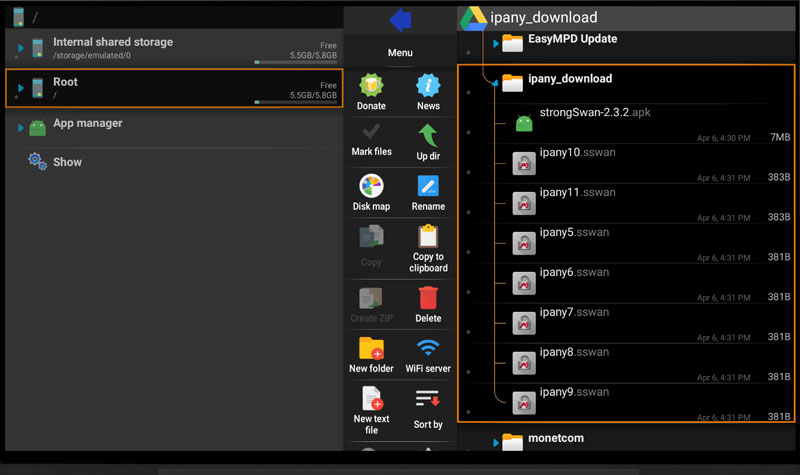Open Disk map pie chart icon
Screen dimensions: 800x475
[x=371, y=186]
